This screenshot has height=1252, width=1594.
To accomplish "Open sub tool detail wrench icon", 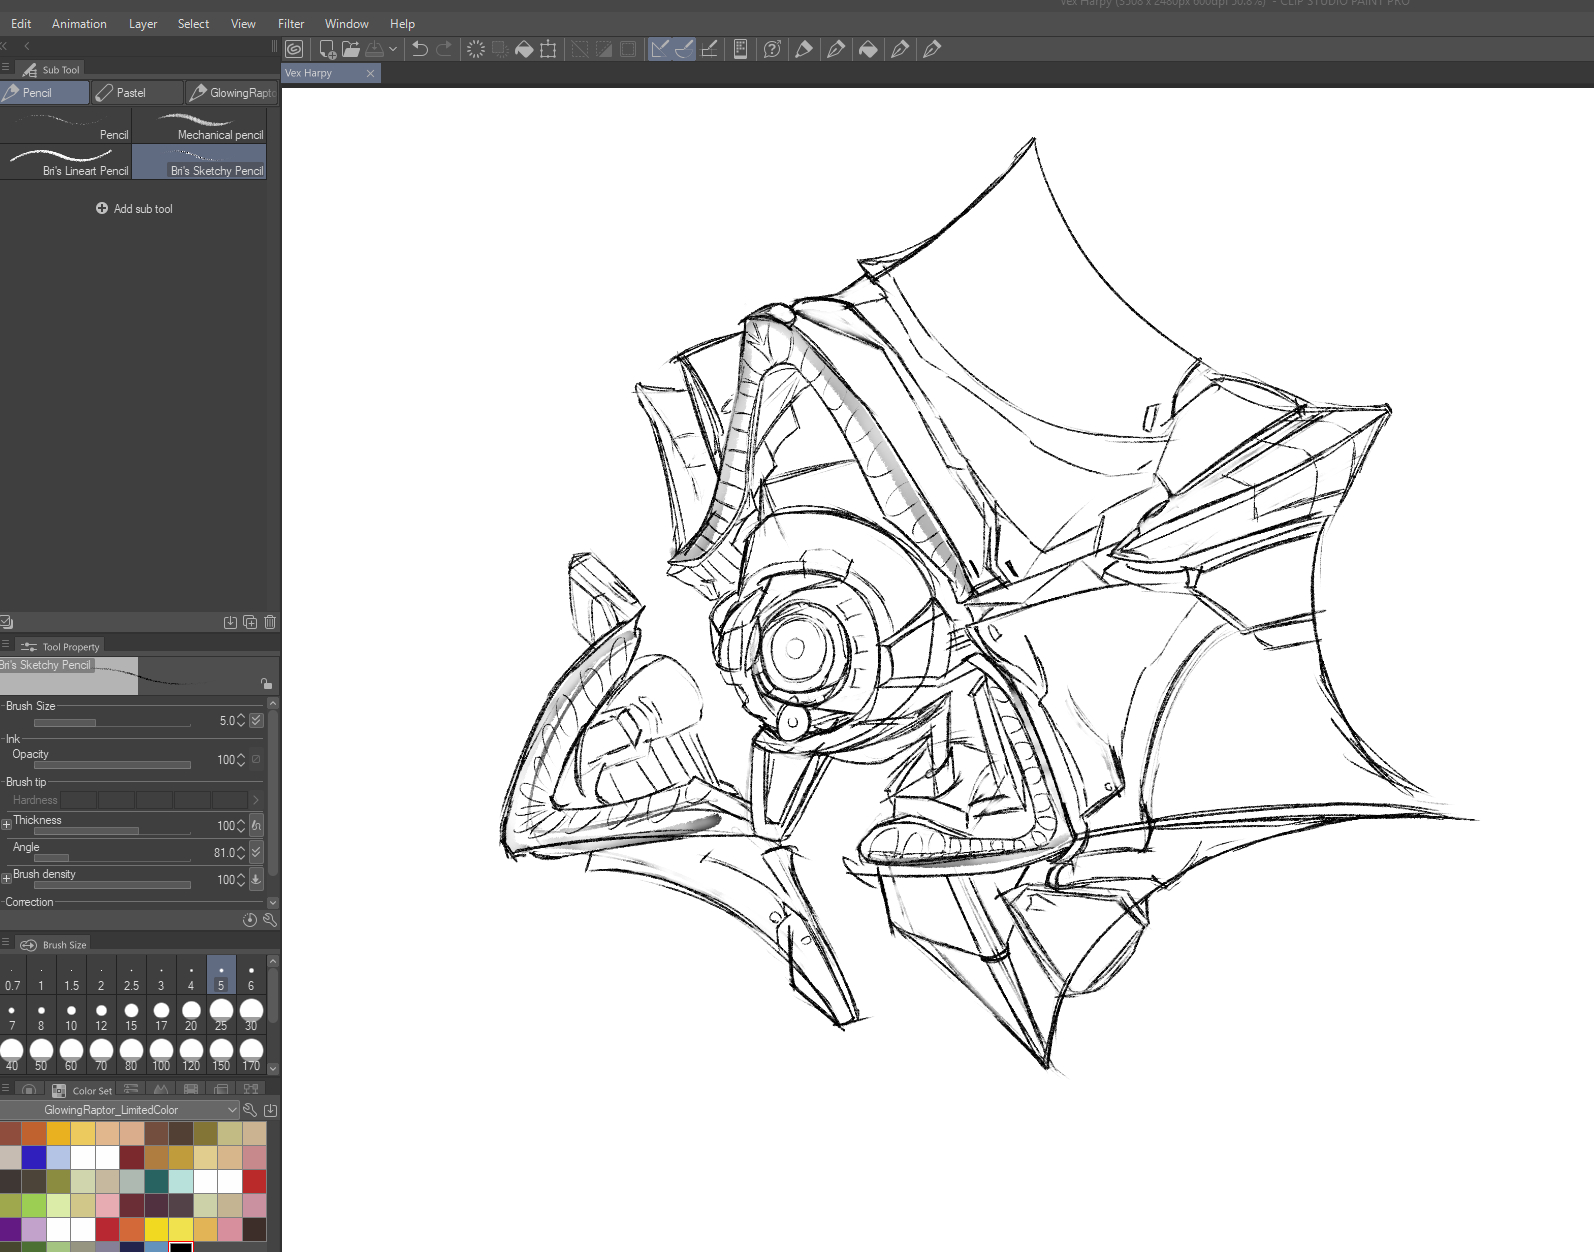I will 270,920.
